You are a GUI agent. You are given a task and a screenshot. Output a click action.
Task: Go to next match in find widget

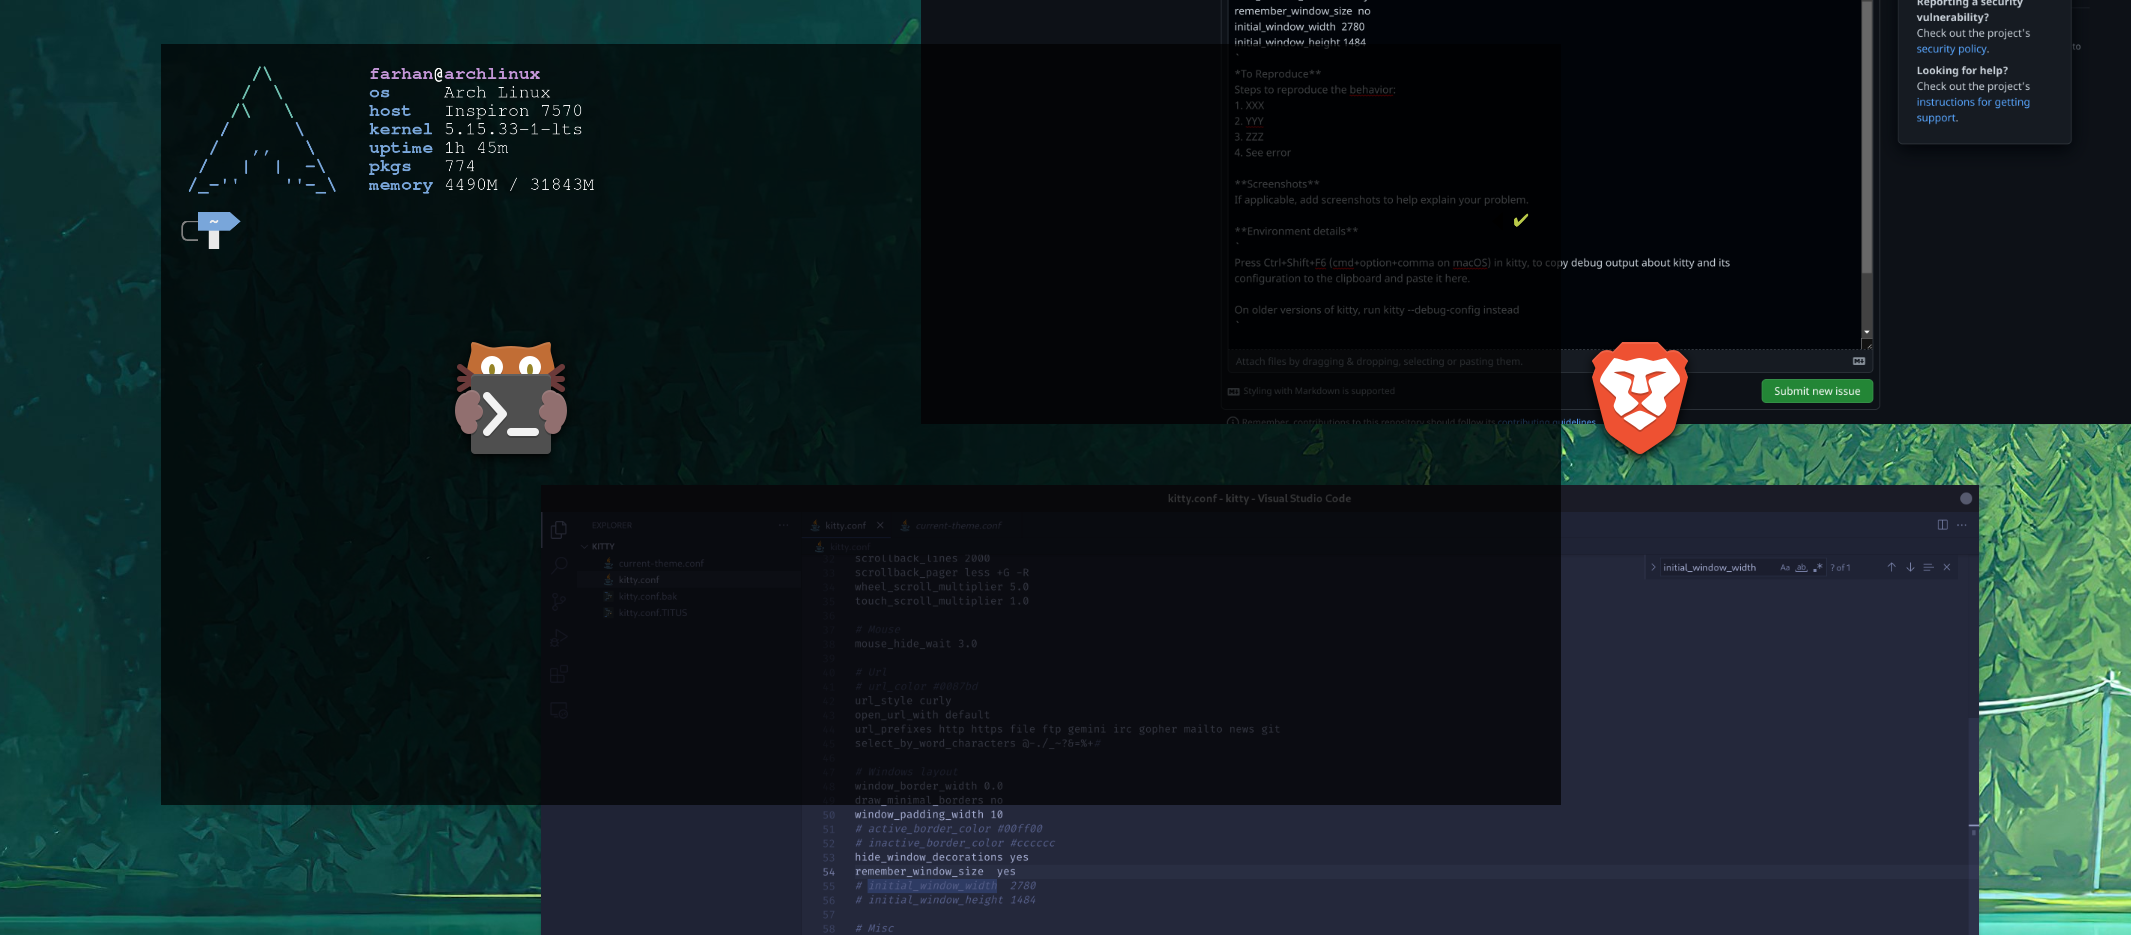(x=1910, y=567)
